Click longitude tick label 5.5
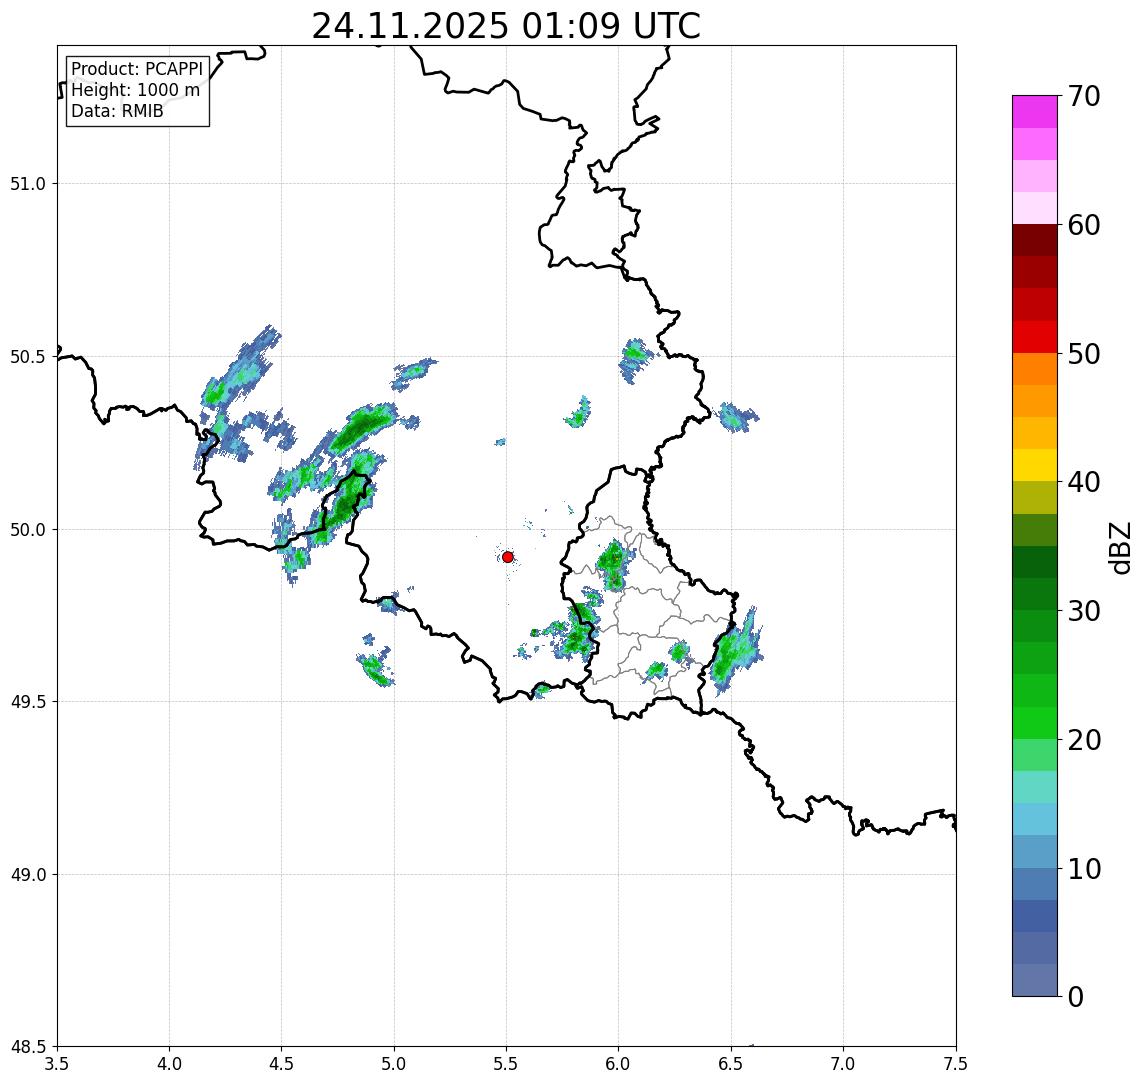 click(x=506, y=1064)
